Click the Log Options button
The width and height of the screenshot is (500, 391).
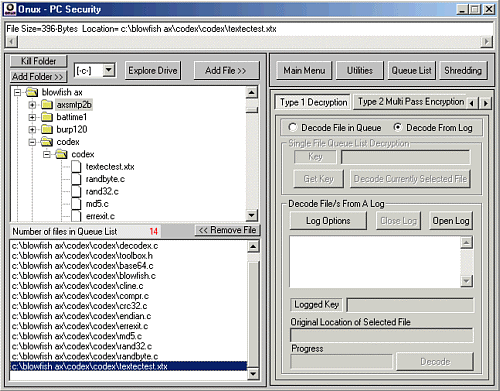coord(328,221)
